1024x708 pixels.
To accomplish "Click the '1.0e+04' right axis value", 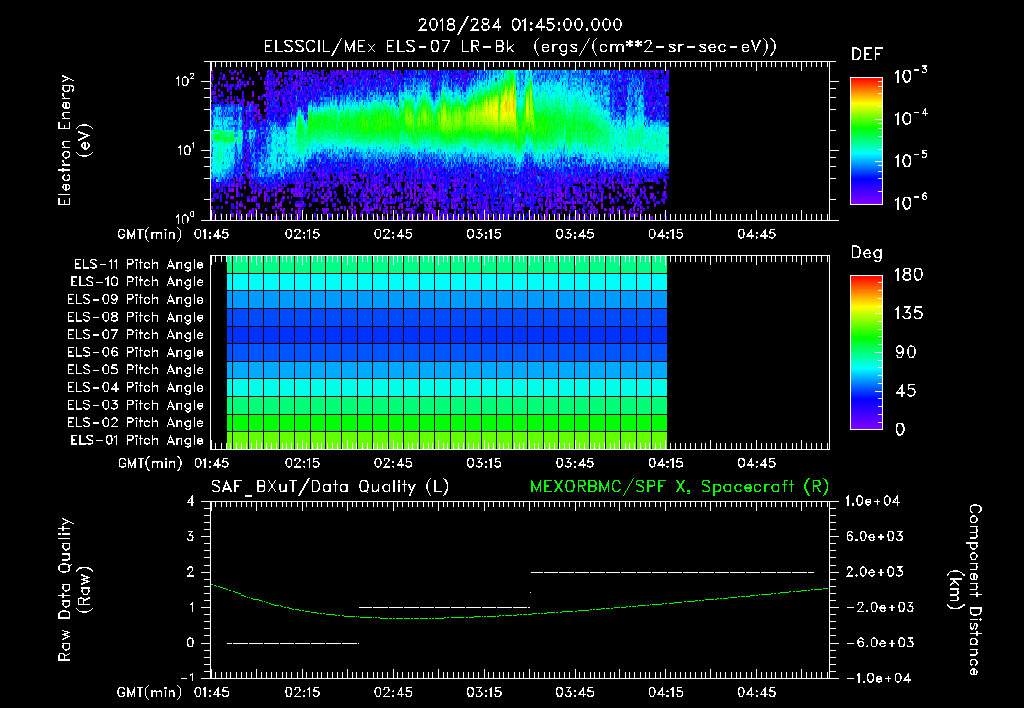I will [x=872, y=501].
